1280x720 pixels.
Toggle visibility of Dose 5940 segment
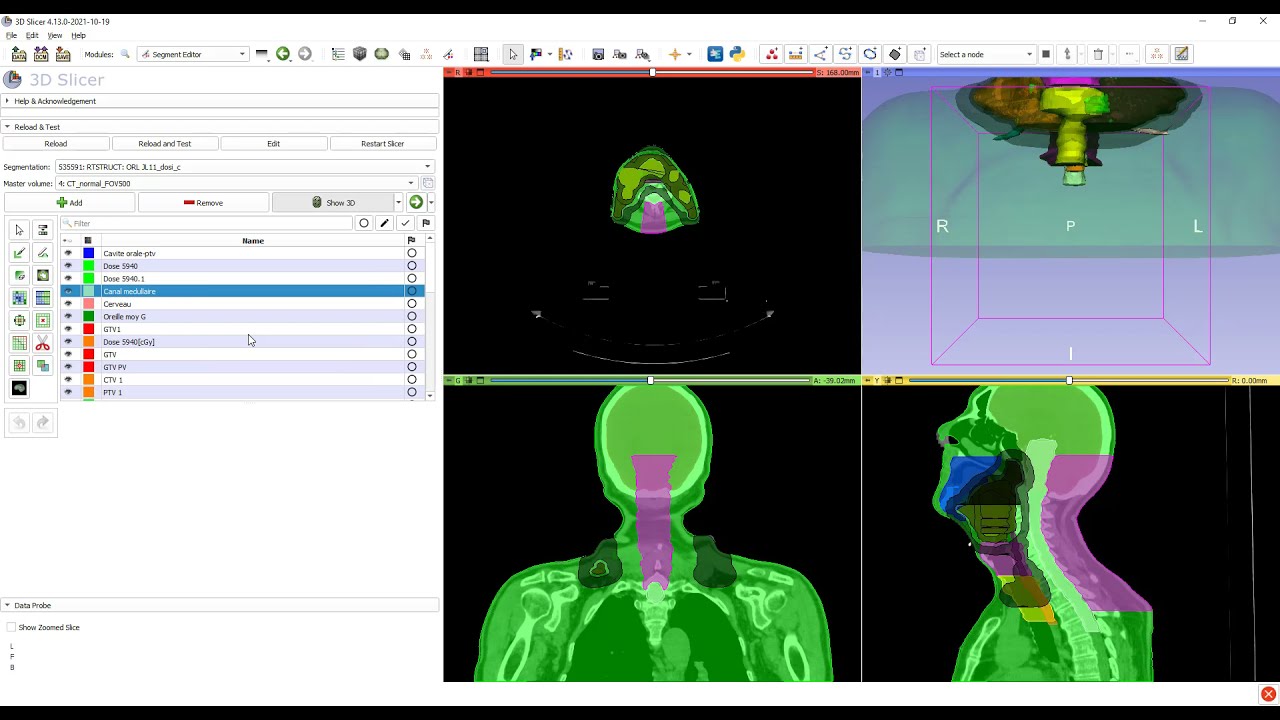click(68, 266)
